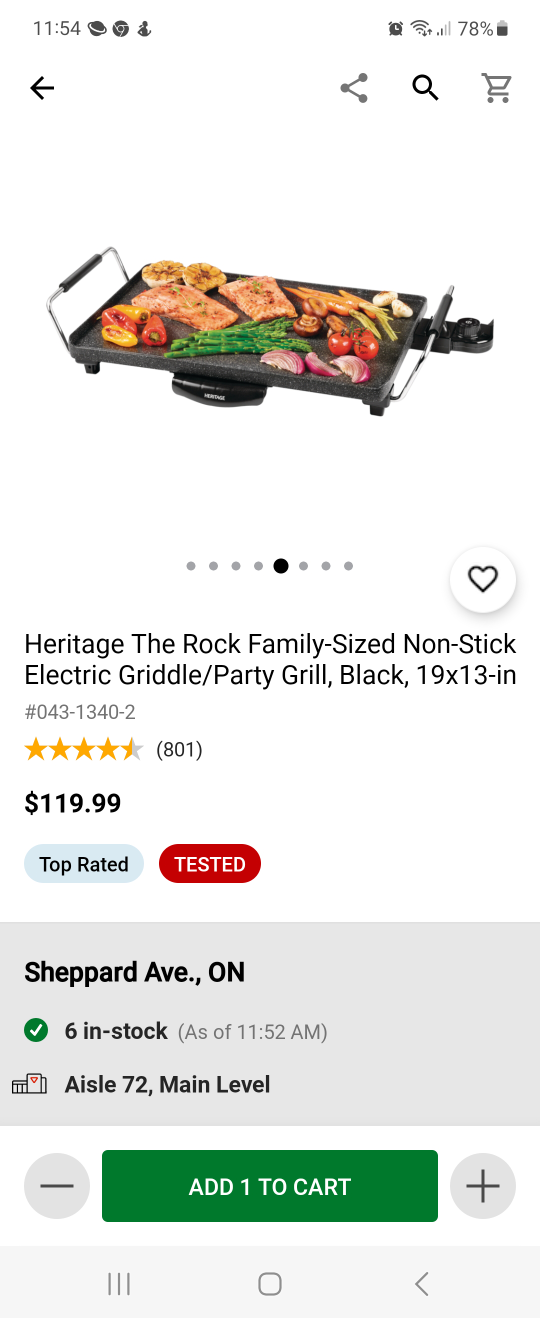Tap ADD 1 TO CART button
The width and height of the screenshot is (540, 1318).
pos(270,1186)
